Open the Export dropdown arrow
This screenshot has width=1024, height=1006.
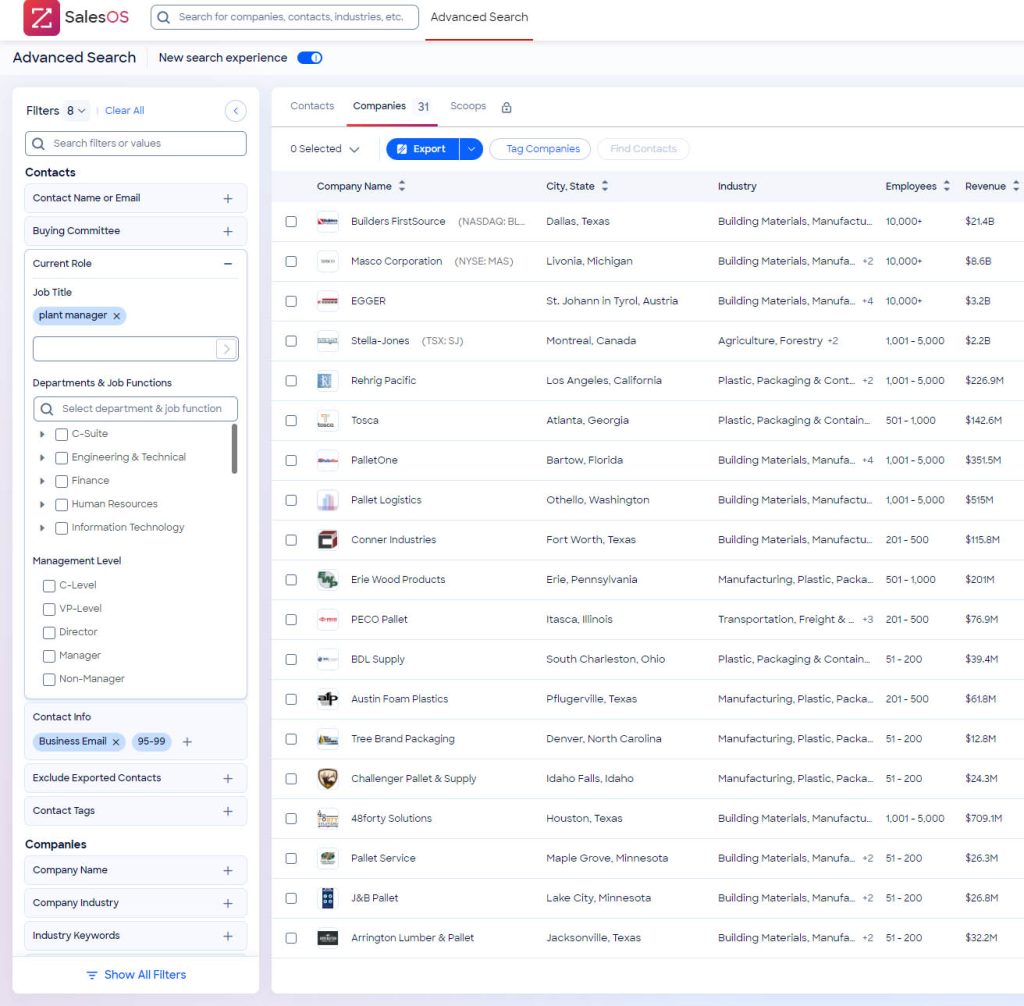[471, 149]
